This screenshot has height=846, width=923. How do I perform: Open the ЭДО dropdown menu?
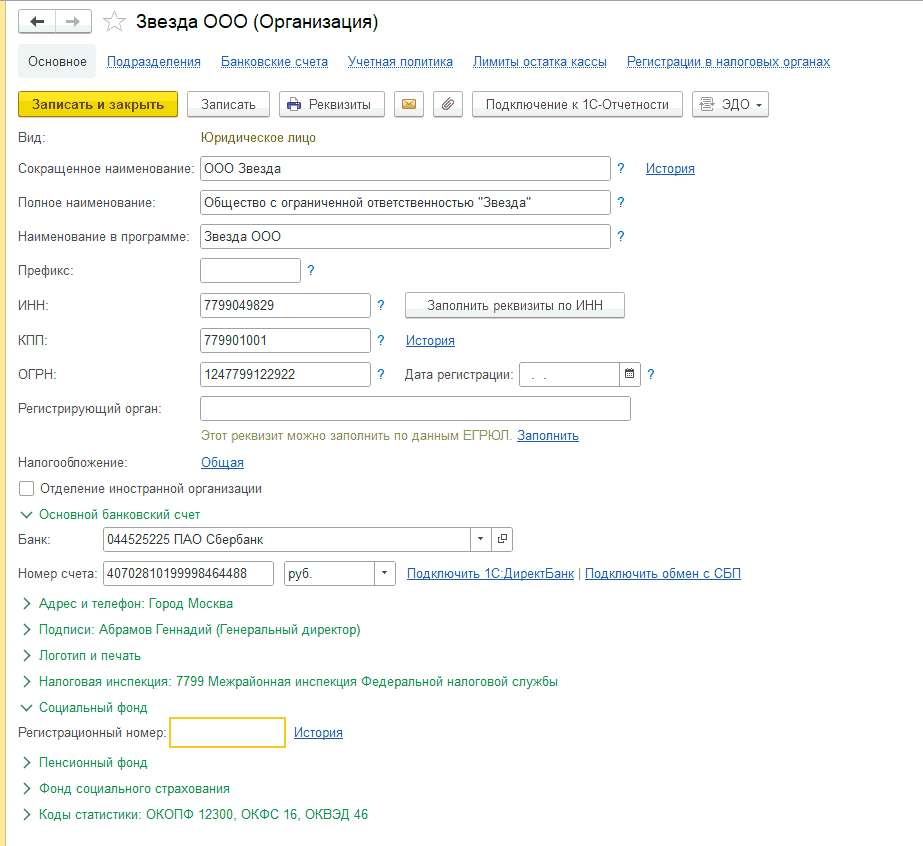[730, 104]
